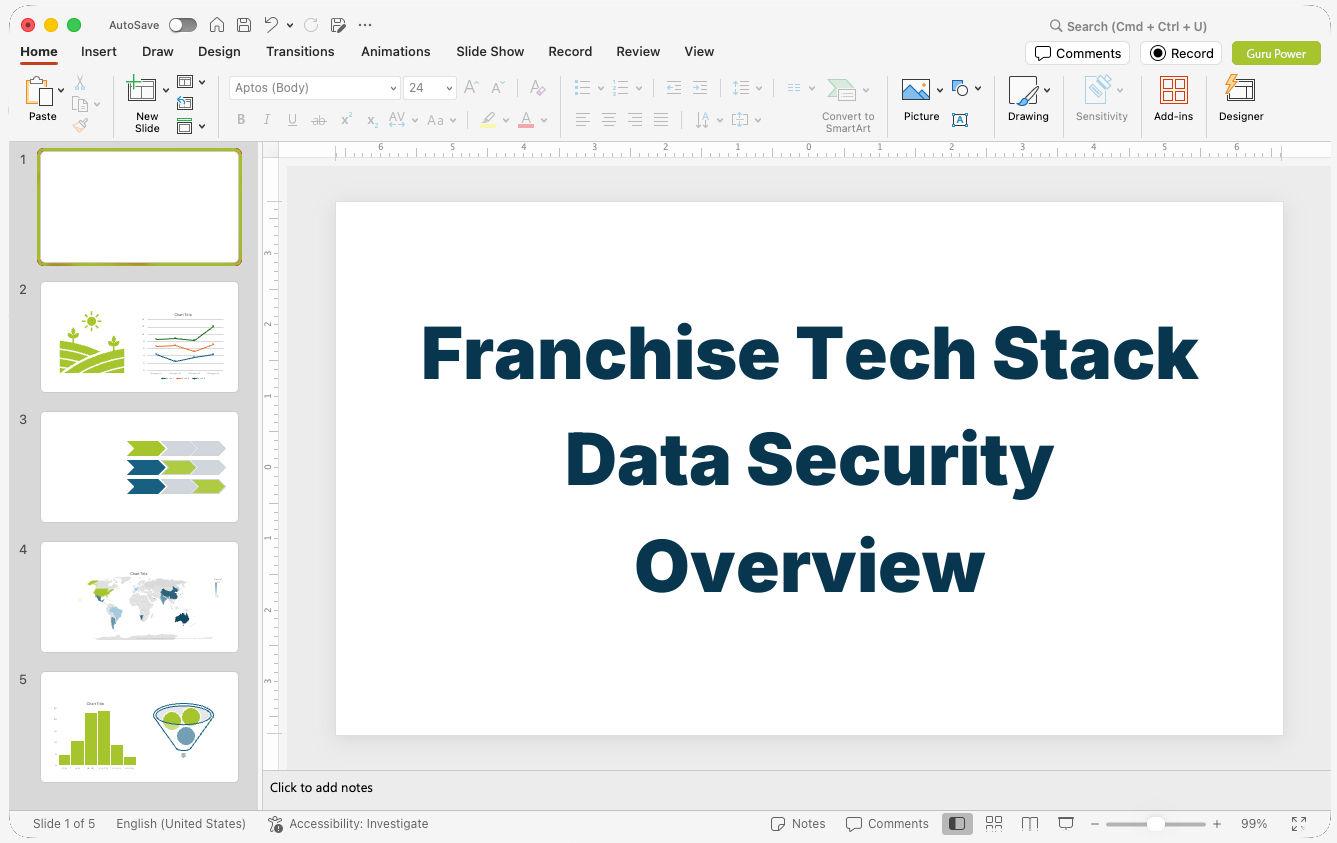Viewport: 1337px width, 843px height.
Task: Open the Section dropdown
Action: click(x=191, y=126)
